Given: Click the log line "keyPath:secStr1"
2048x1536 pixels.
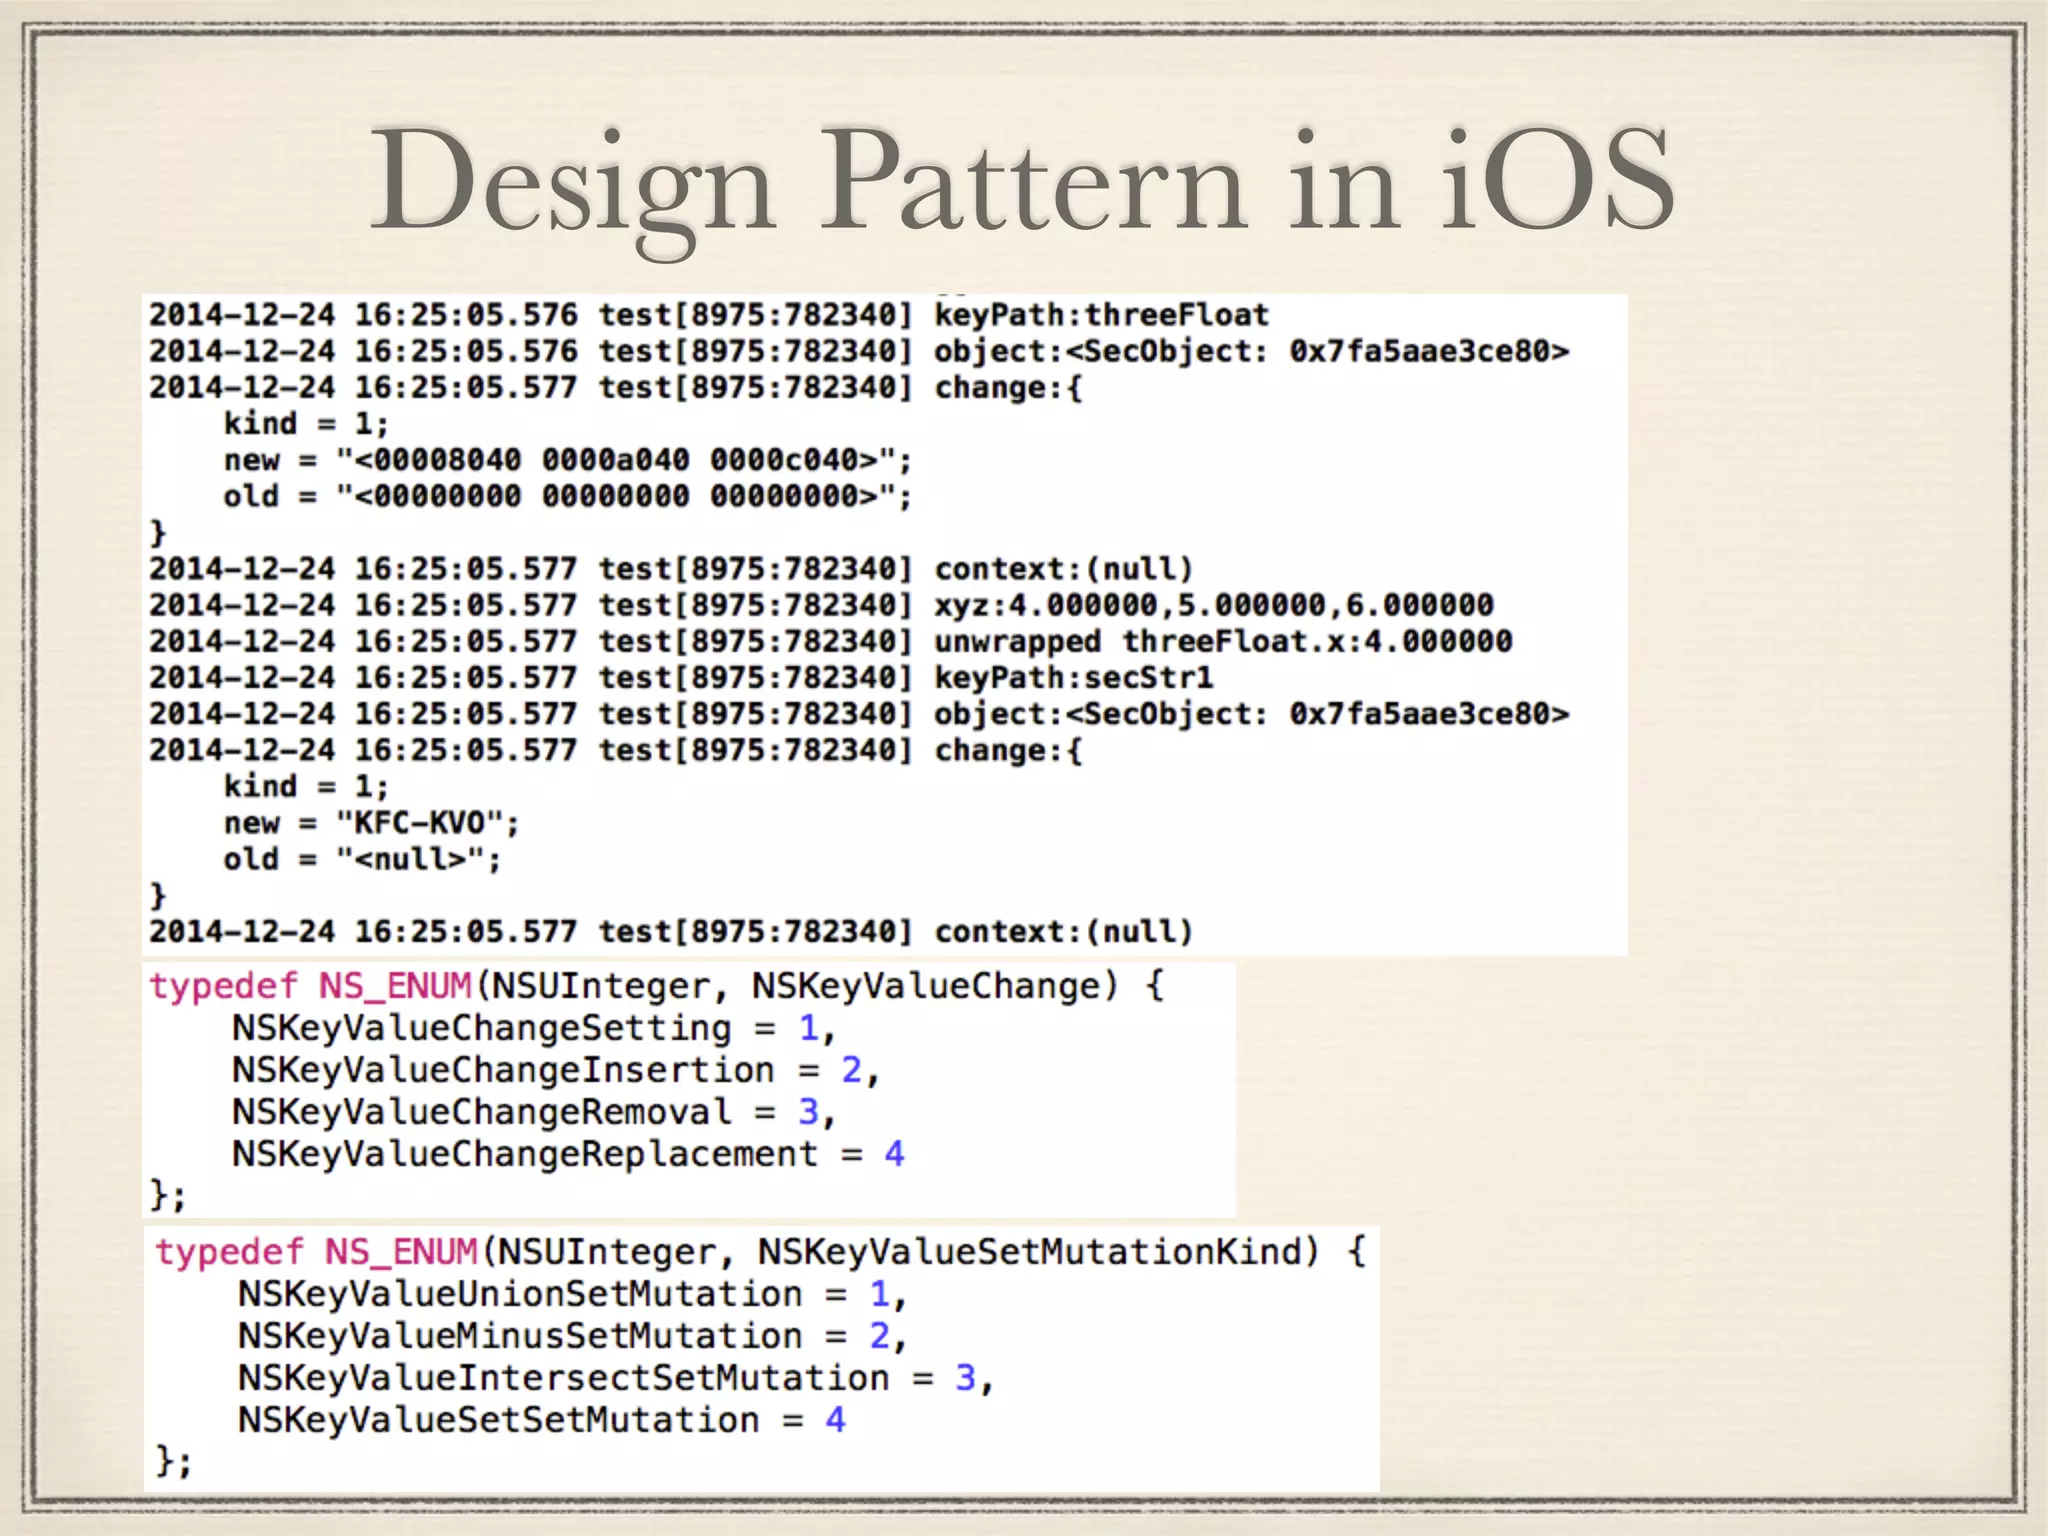Looking at the screenshot, I should [681, 678].
